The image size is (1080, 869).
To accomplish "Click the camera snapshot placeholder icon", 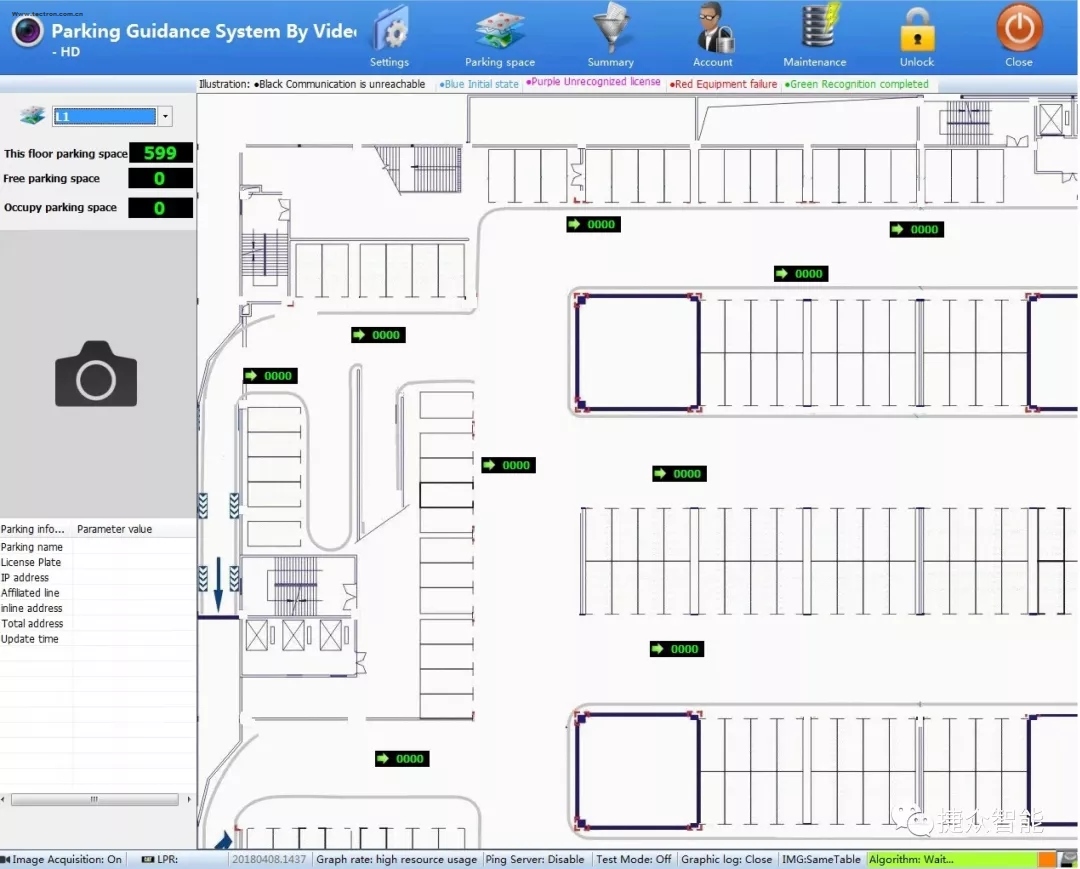I will (96, 374).
